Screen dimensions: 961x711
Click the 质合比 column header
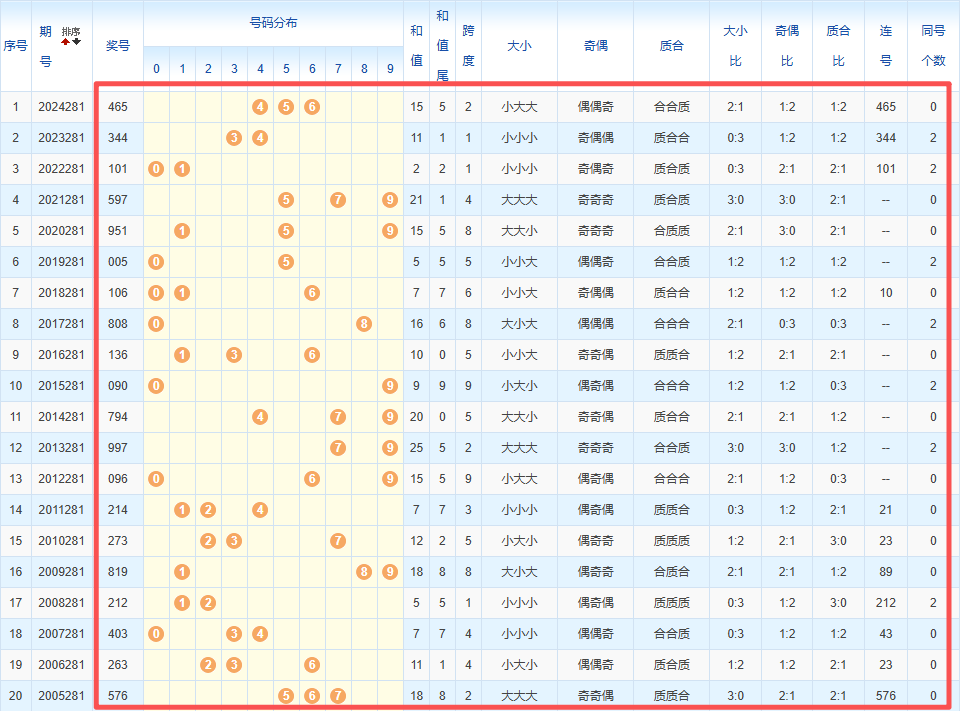point(838,46)
